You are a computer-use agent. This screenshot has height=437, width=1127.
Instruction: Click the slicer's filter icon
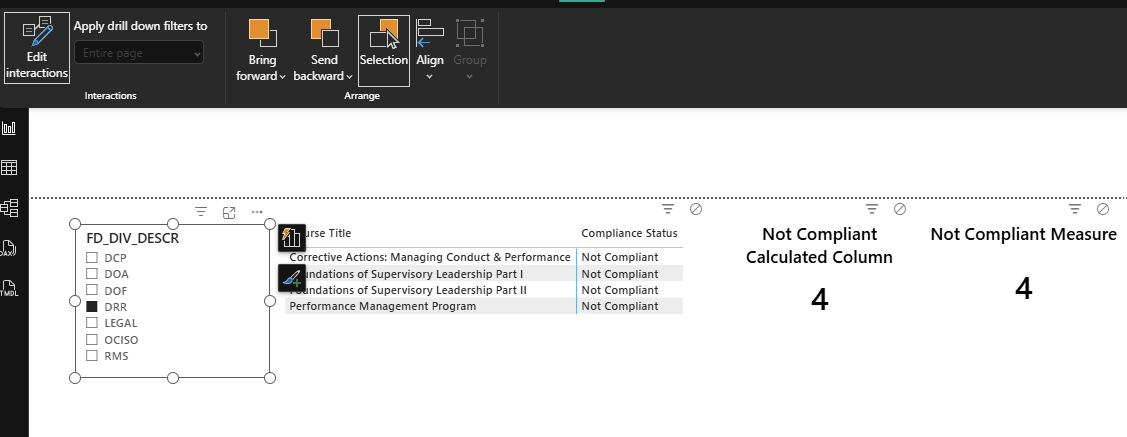tap(201, 212)
